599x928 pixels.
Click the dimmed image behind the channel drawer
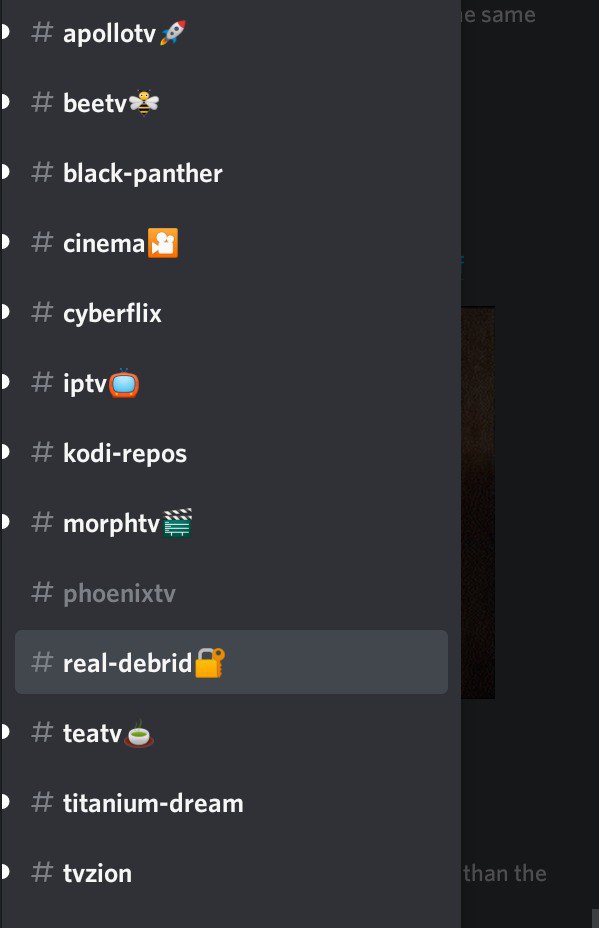point(478,502)
